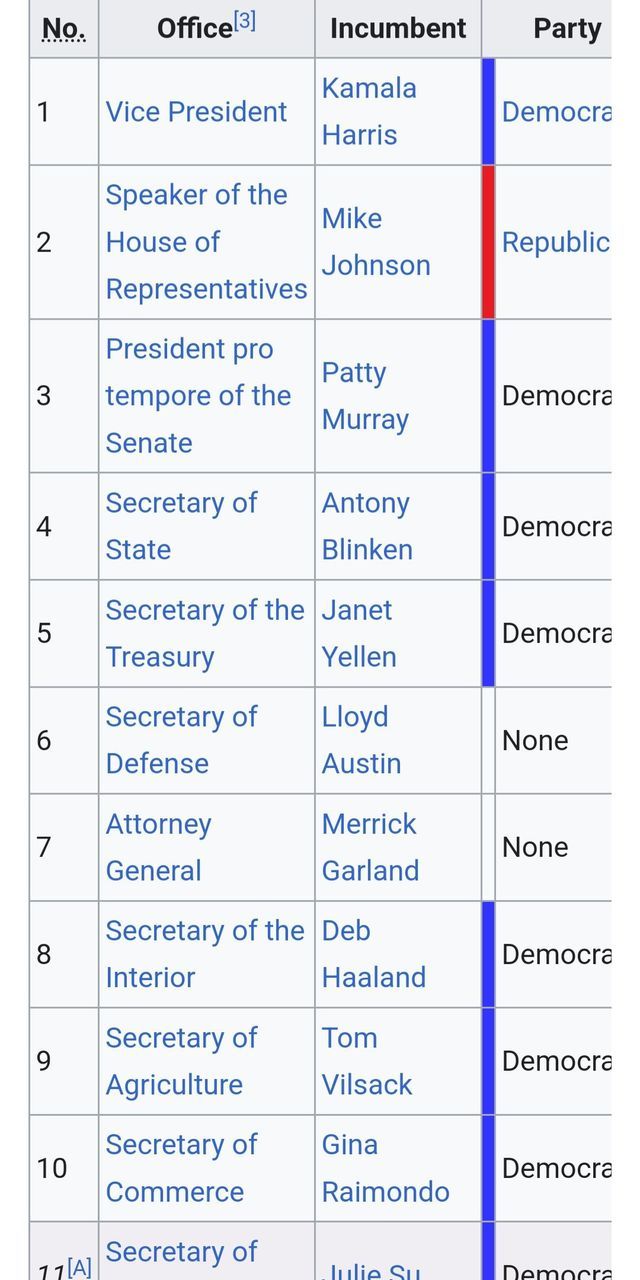Open the Vice President office link

(196, 112)
